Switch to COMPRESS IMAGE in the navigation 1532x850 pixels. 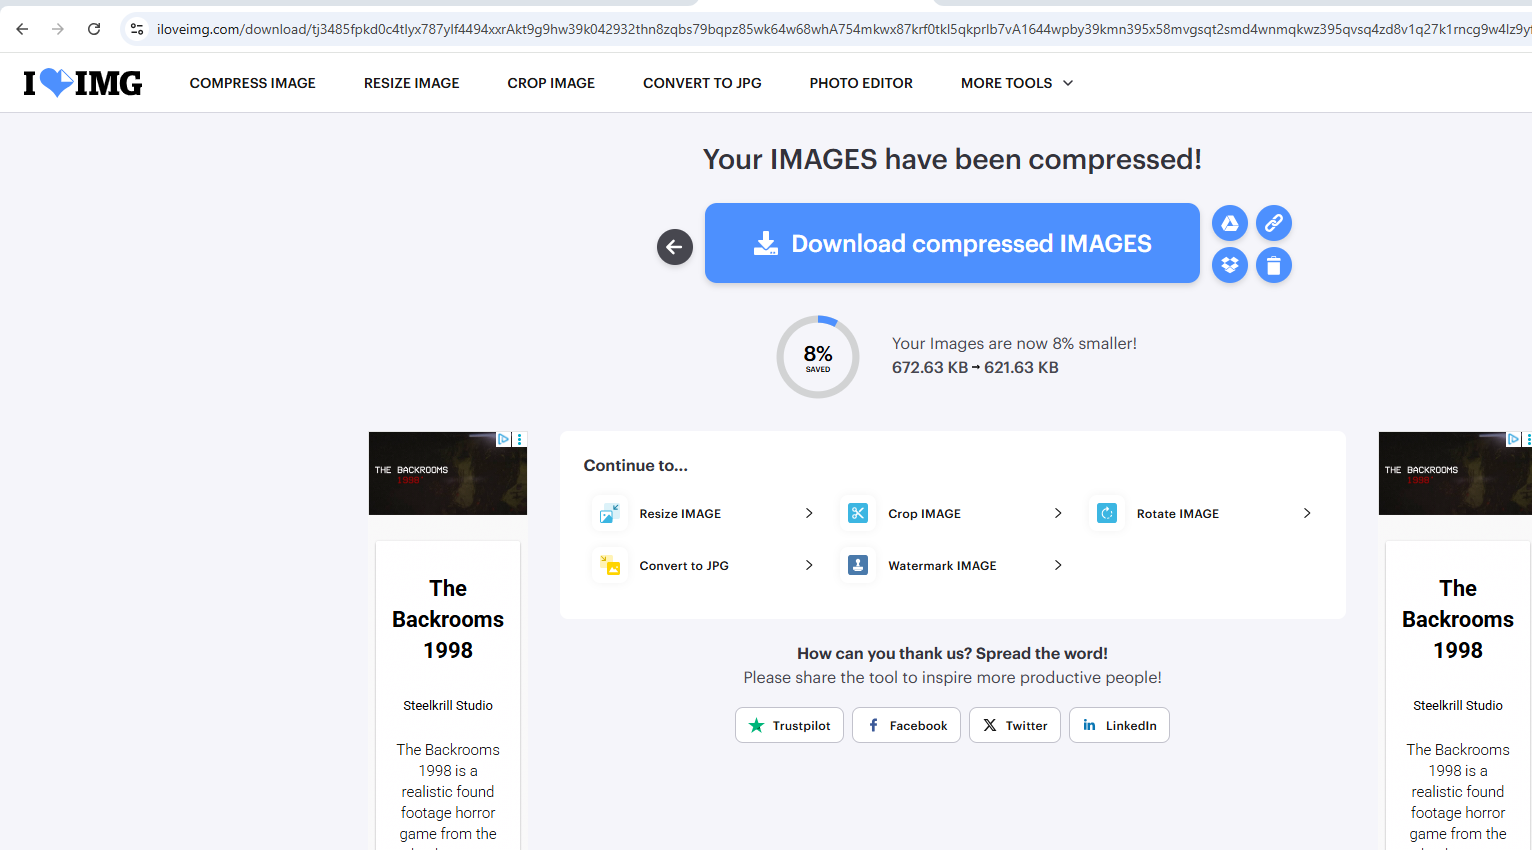point(252,83)
